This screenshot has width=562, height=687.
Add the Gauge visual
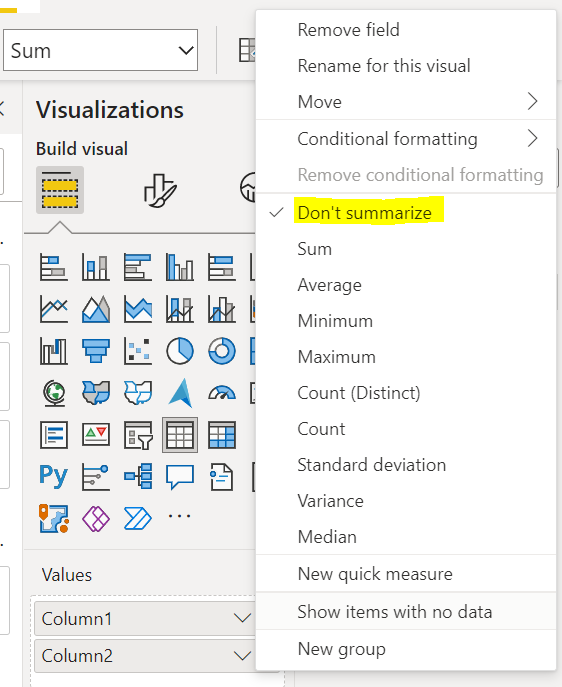click(222, 393)
